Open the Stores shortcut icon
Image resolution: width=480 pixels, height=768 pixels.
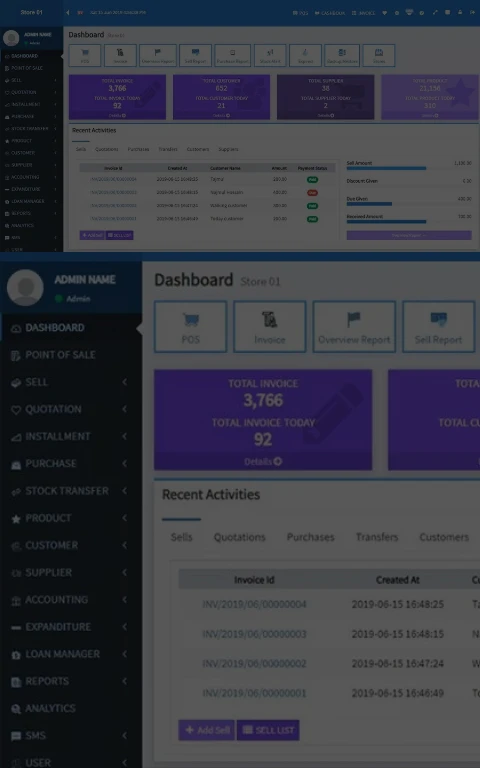pos(379,55)
